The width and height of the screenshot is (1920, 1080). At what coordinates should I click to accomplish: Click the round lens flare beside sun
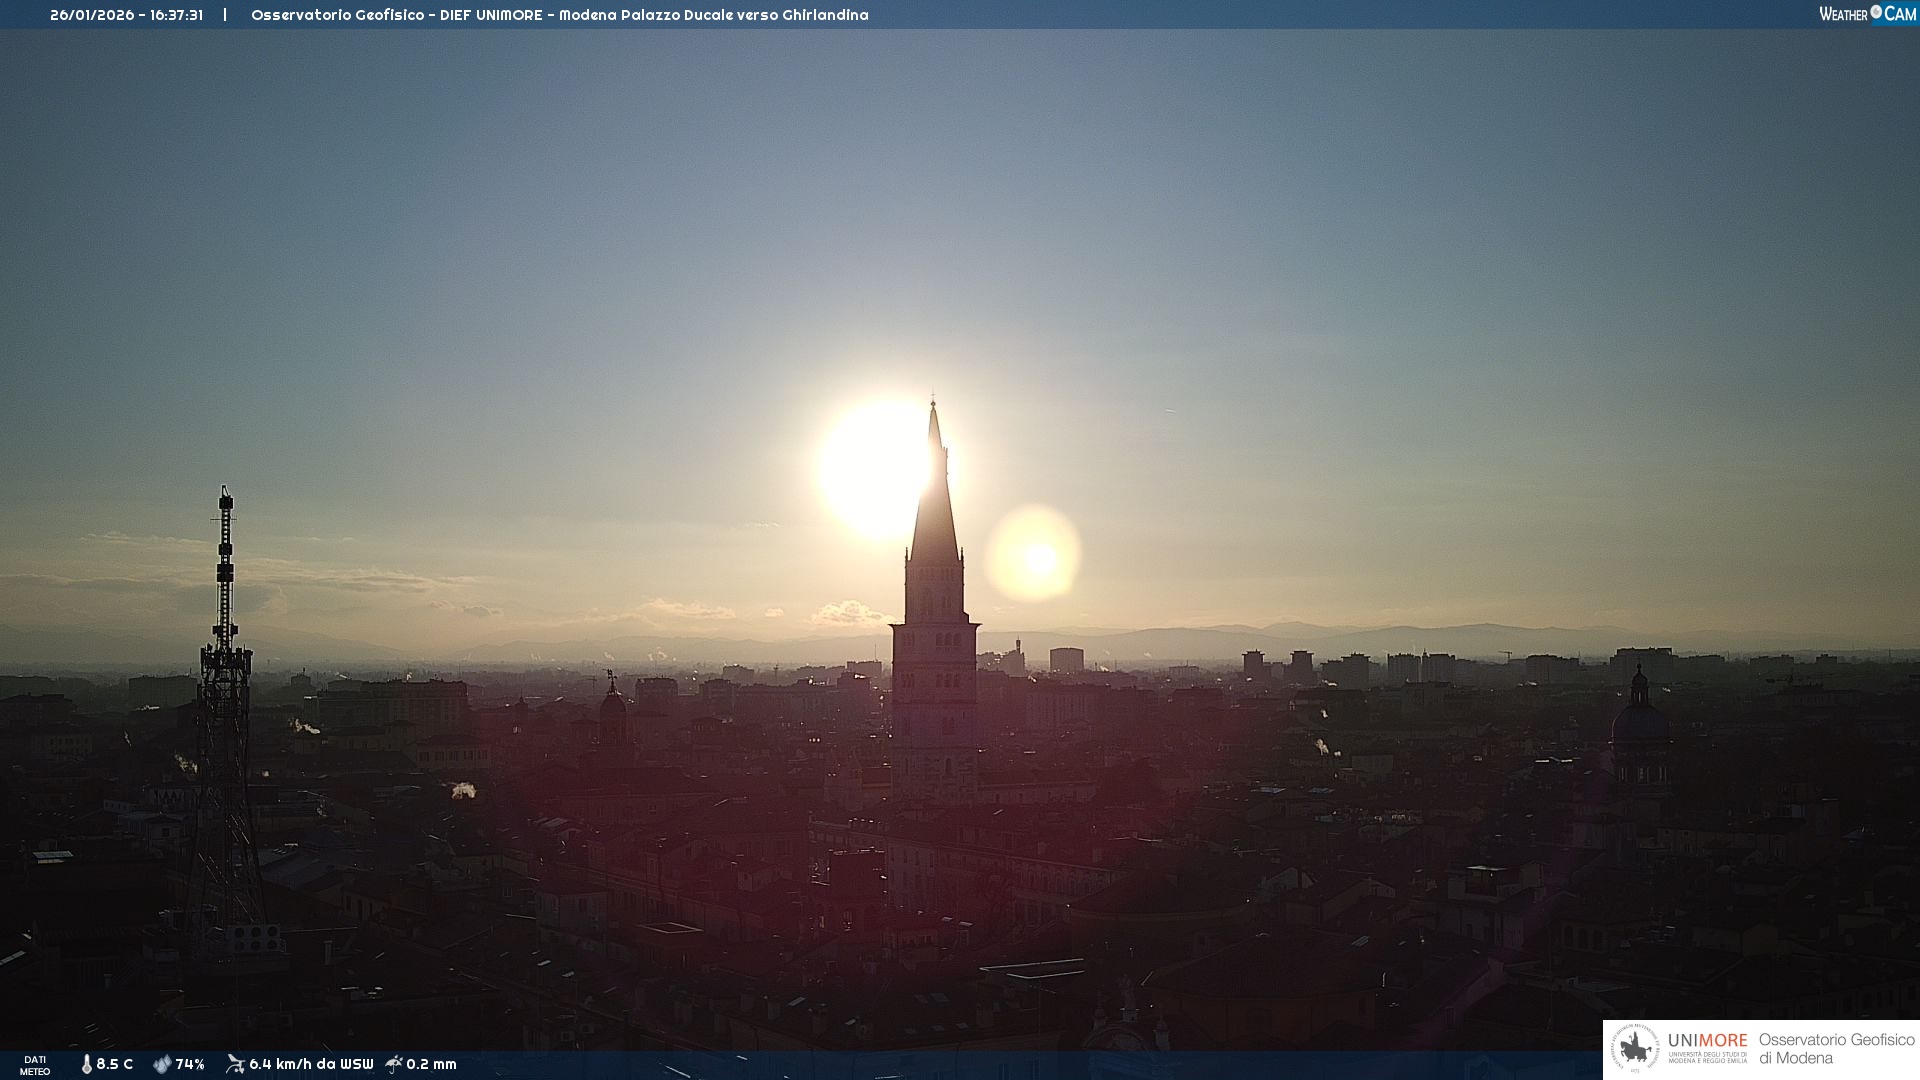1034,554
